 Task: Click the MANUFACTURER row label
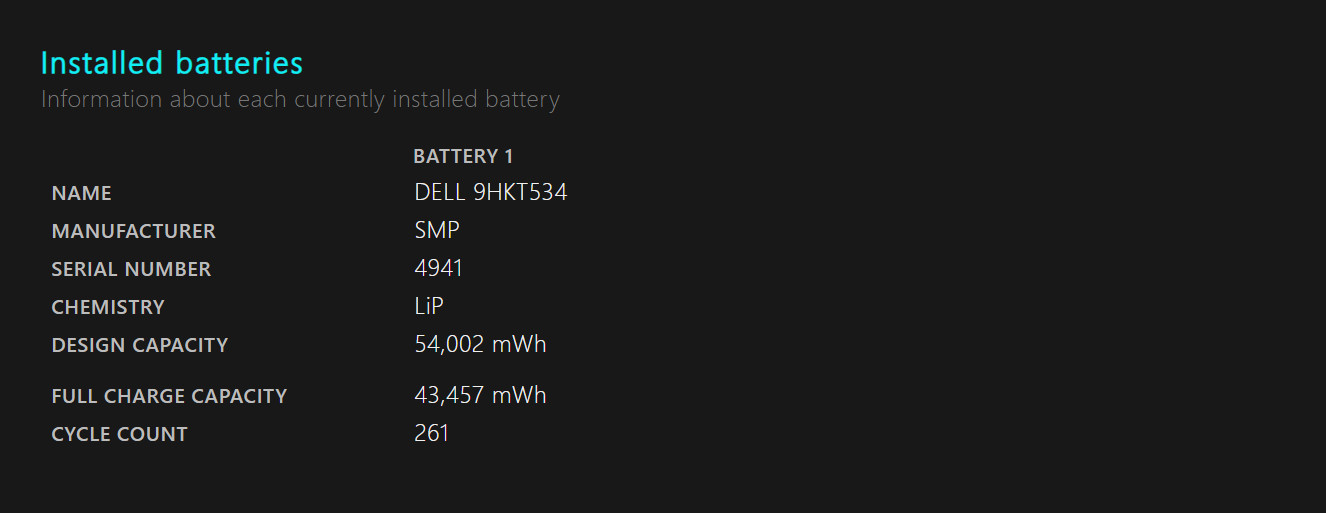[x=134, y=231]
